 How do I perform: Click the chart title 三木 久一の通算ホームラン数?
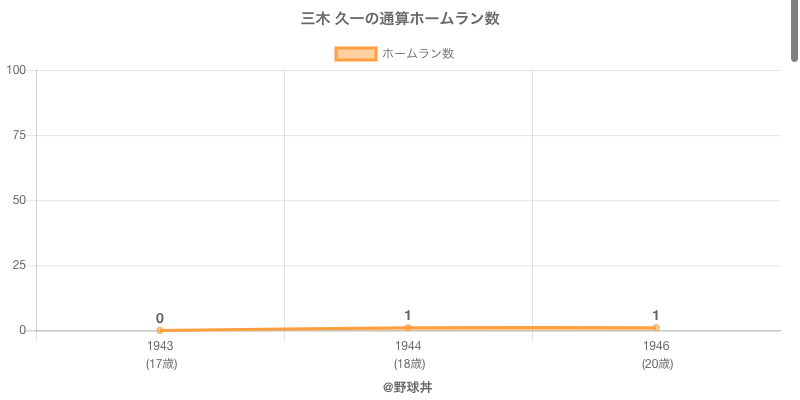tap(400, 19)
